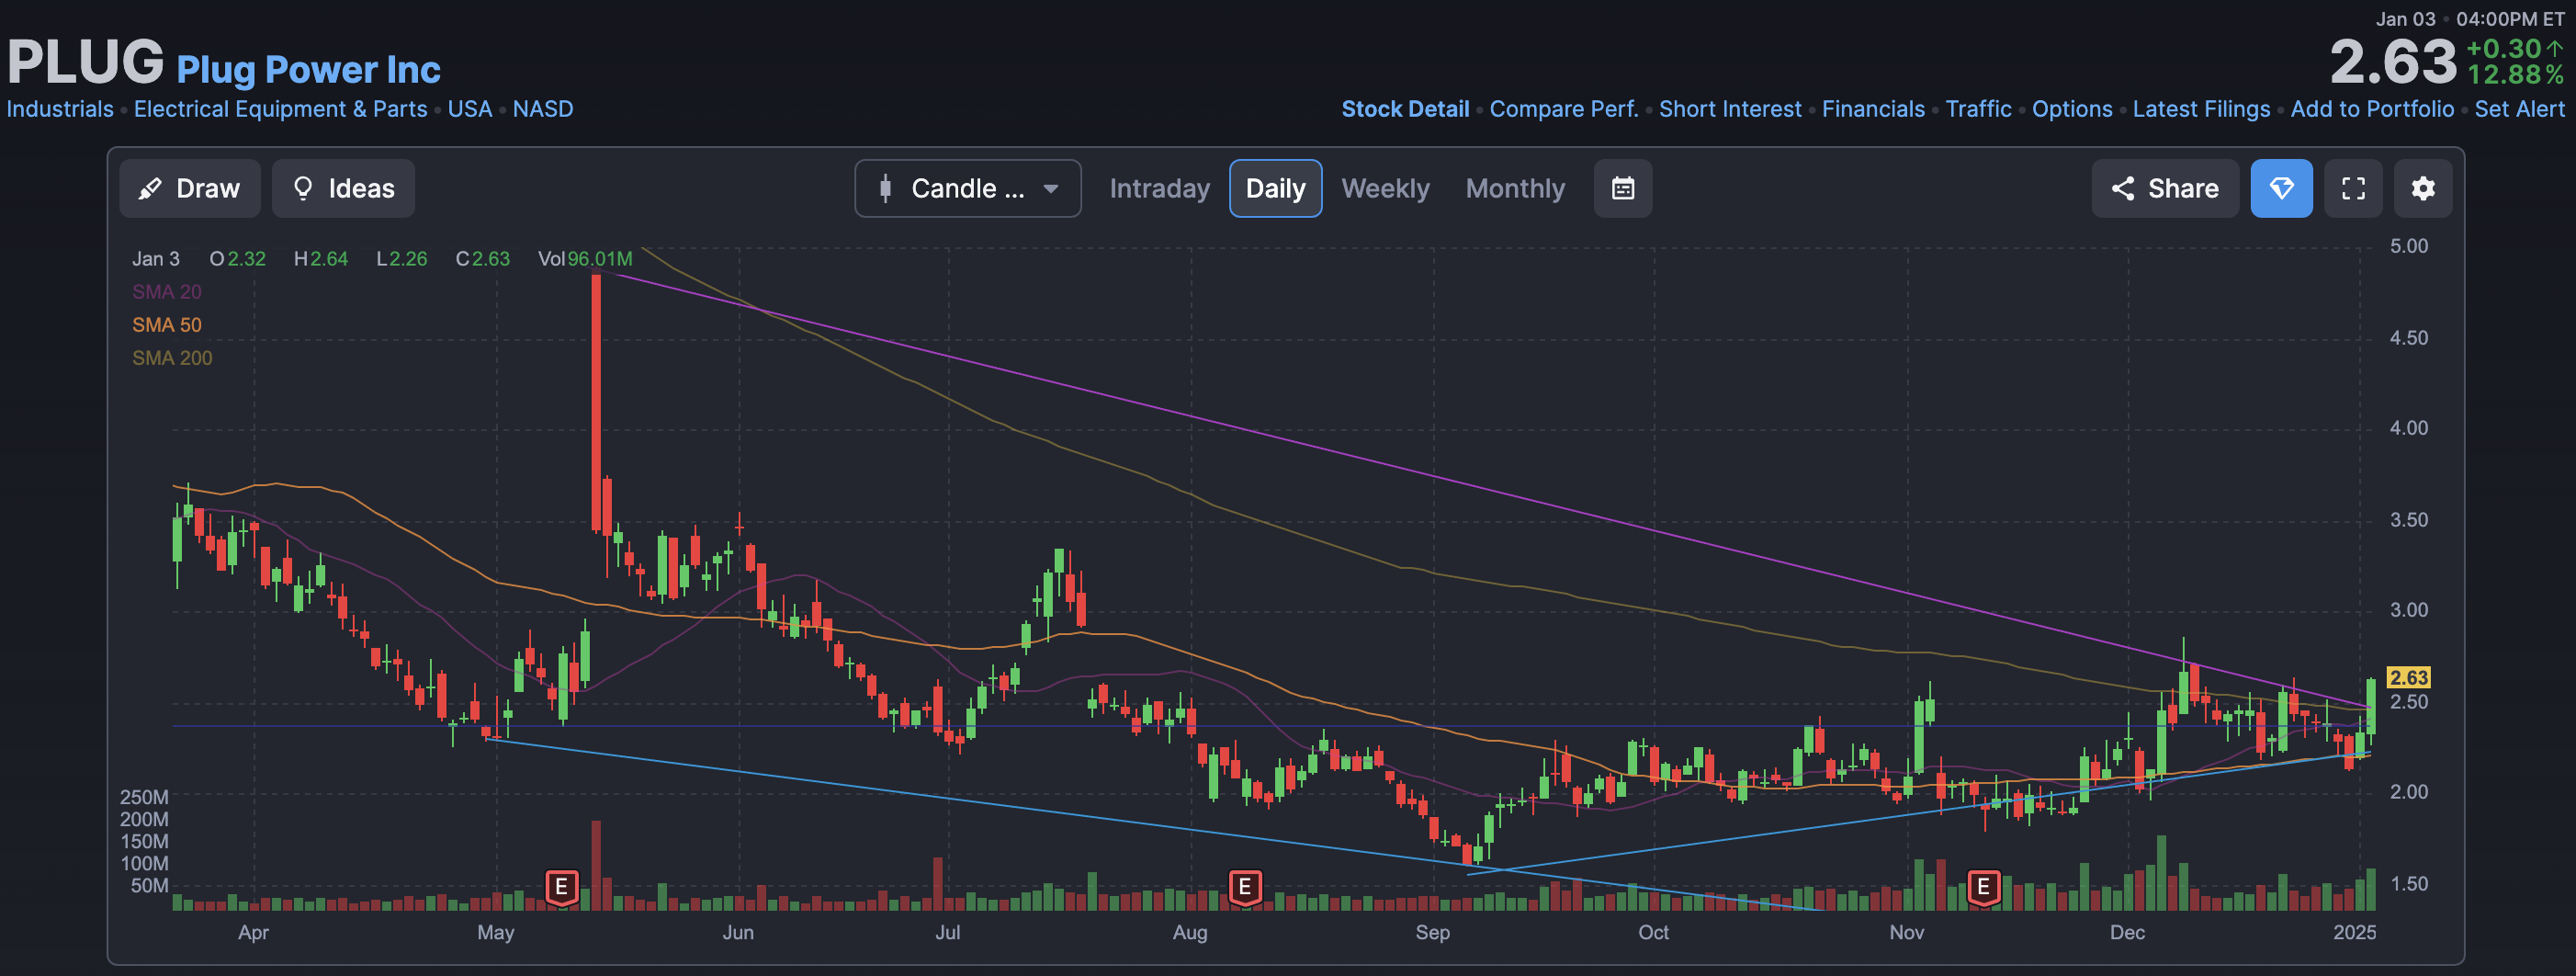Open chart settings gear icon
Viewport: 2576px width, 976px height.
tap(2422, 188)
